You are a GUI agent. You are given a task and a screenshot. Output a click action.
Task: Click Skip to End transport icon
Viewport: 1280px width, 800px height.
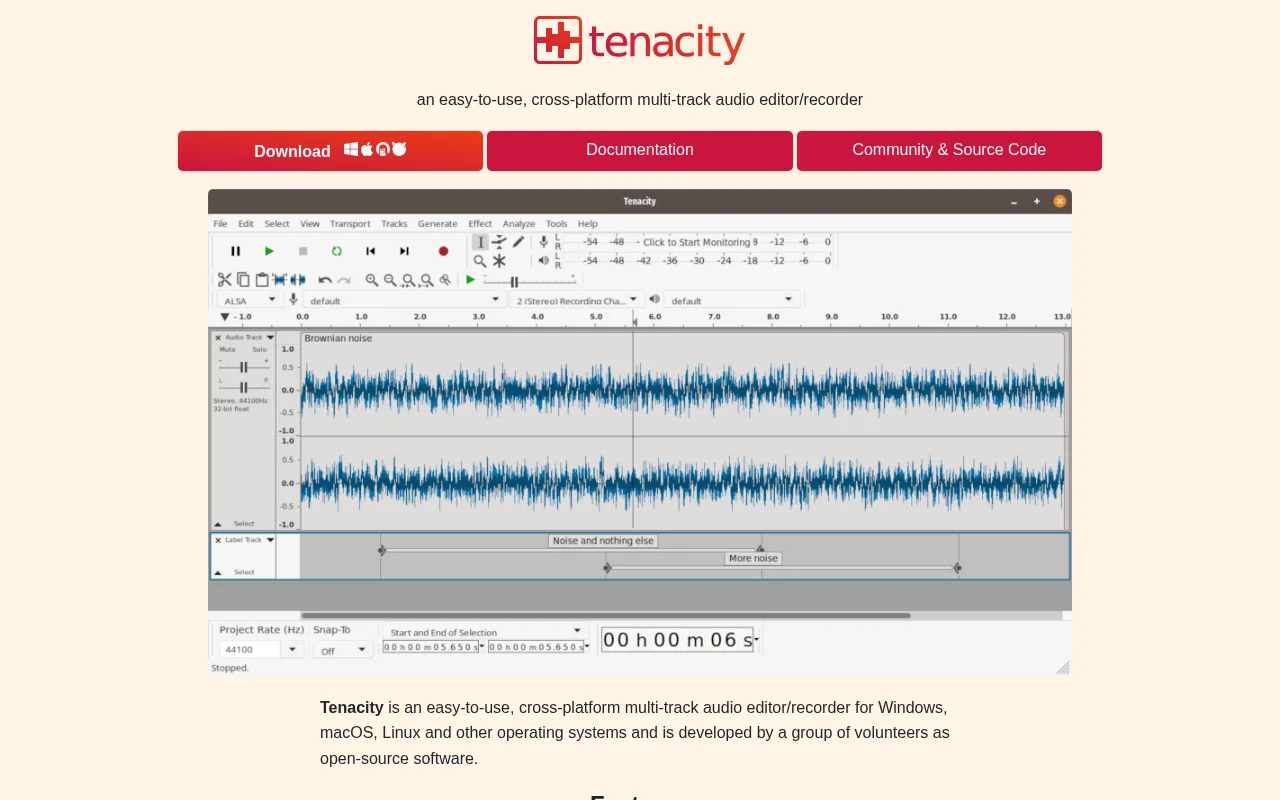404,251
